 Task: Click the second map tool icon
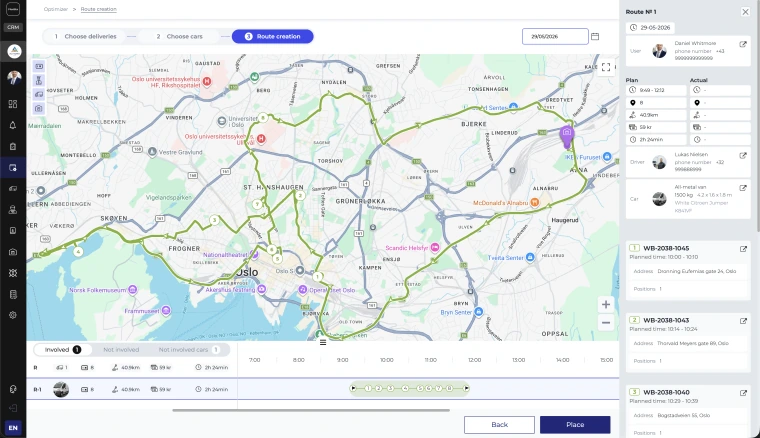[x=39, y=80]
